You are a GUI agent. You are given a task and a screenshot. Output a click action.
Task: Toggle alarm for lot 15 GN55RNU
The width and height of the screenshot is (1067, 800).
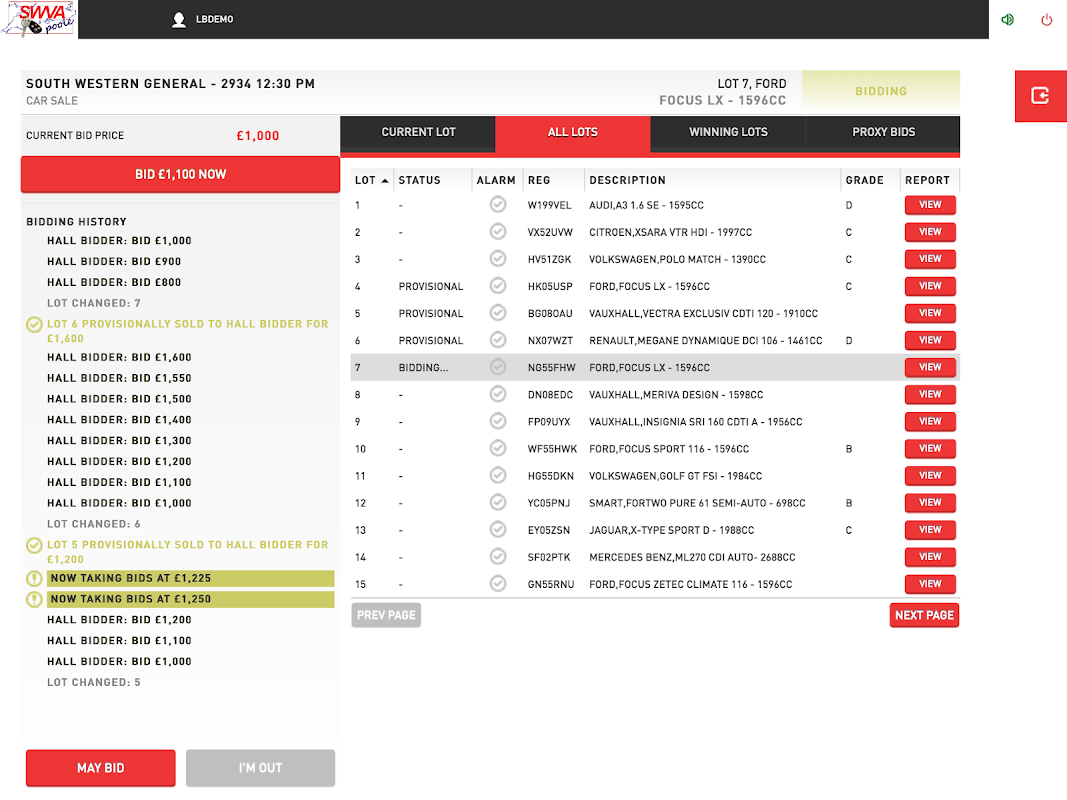click(x=498, y=584)
